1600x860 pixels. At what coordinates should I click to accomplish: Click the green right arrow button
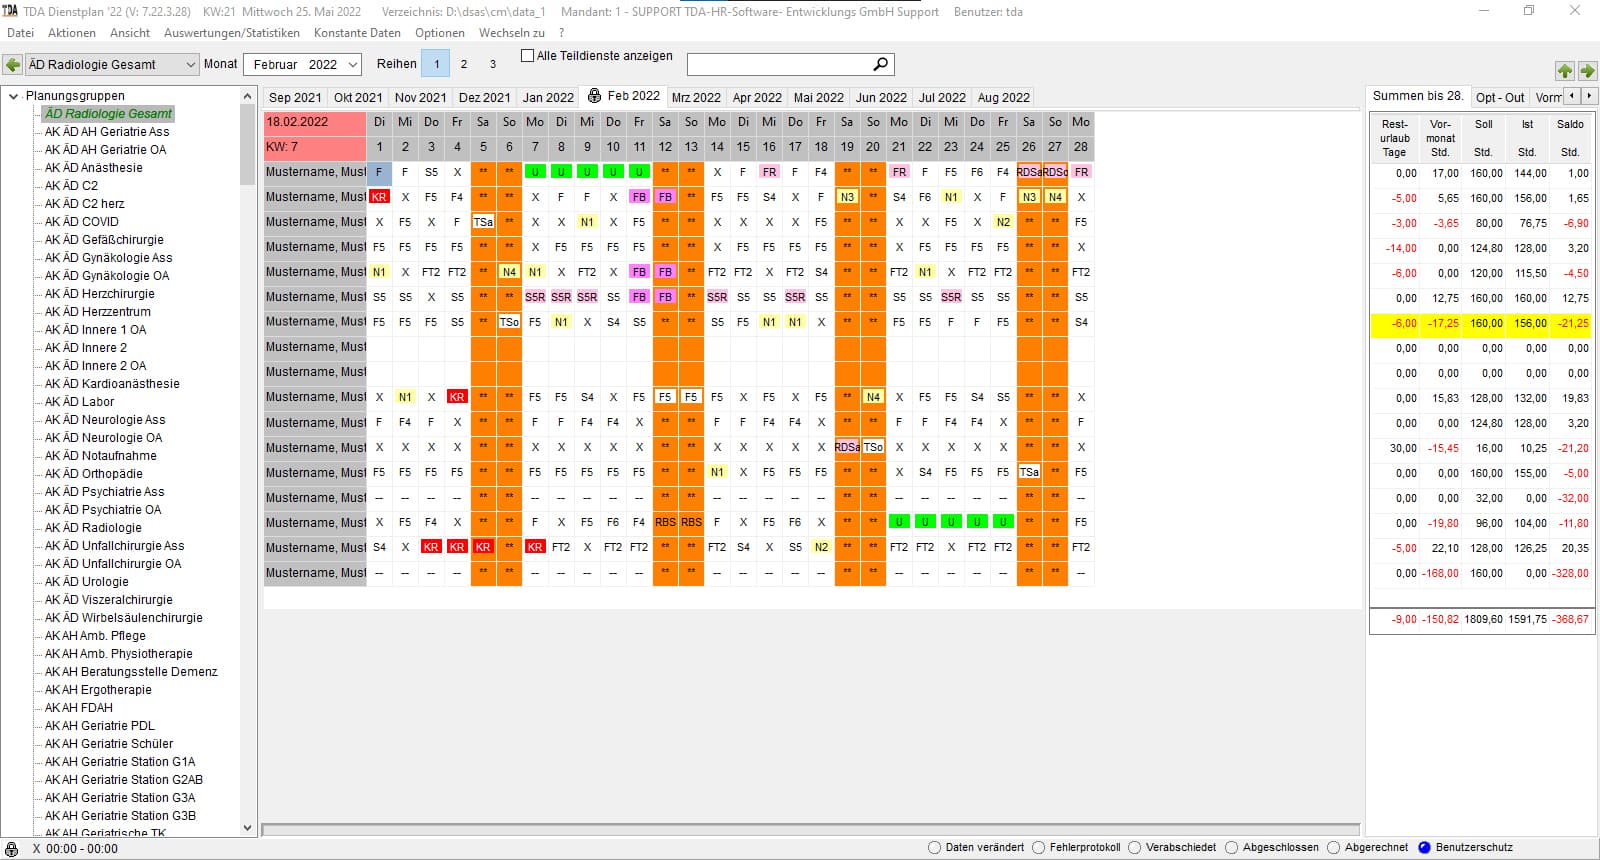point(1587,70)
